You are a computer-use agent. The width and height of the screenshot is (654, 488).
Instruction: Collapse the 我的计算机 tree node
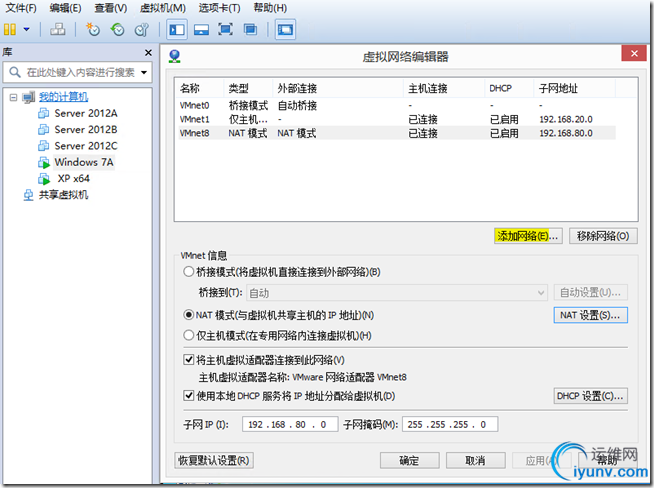pos(13,97)
